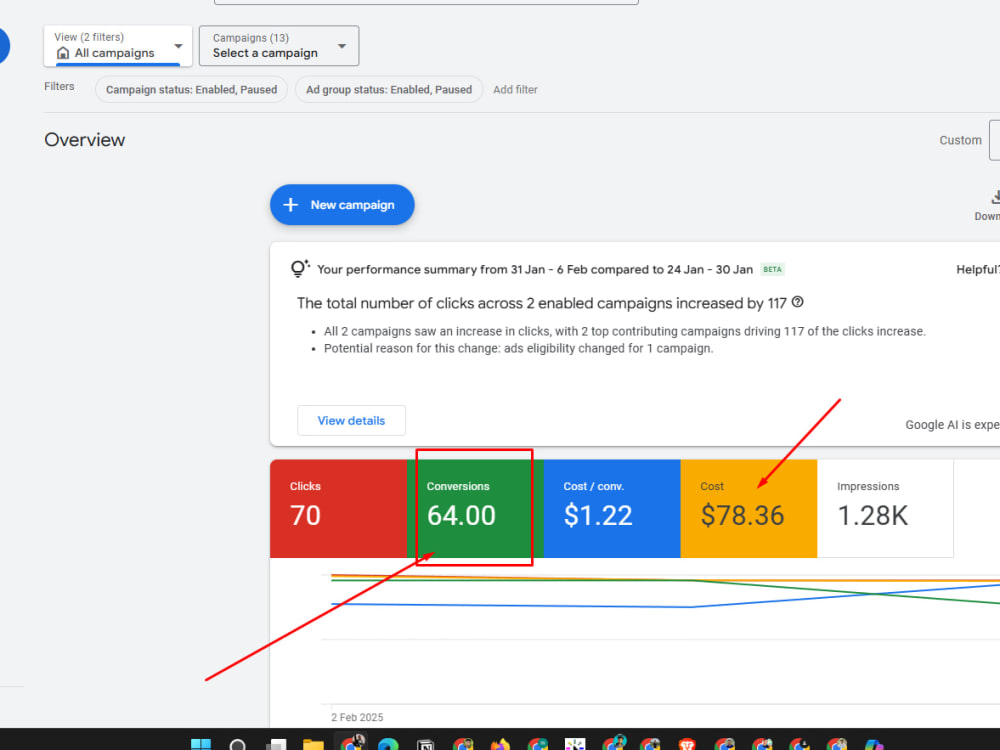Select the yellow Cost metric card
Viewport: 1000px width, 750px height.
pos(749,508)
